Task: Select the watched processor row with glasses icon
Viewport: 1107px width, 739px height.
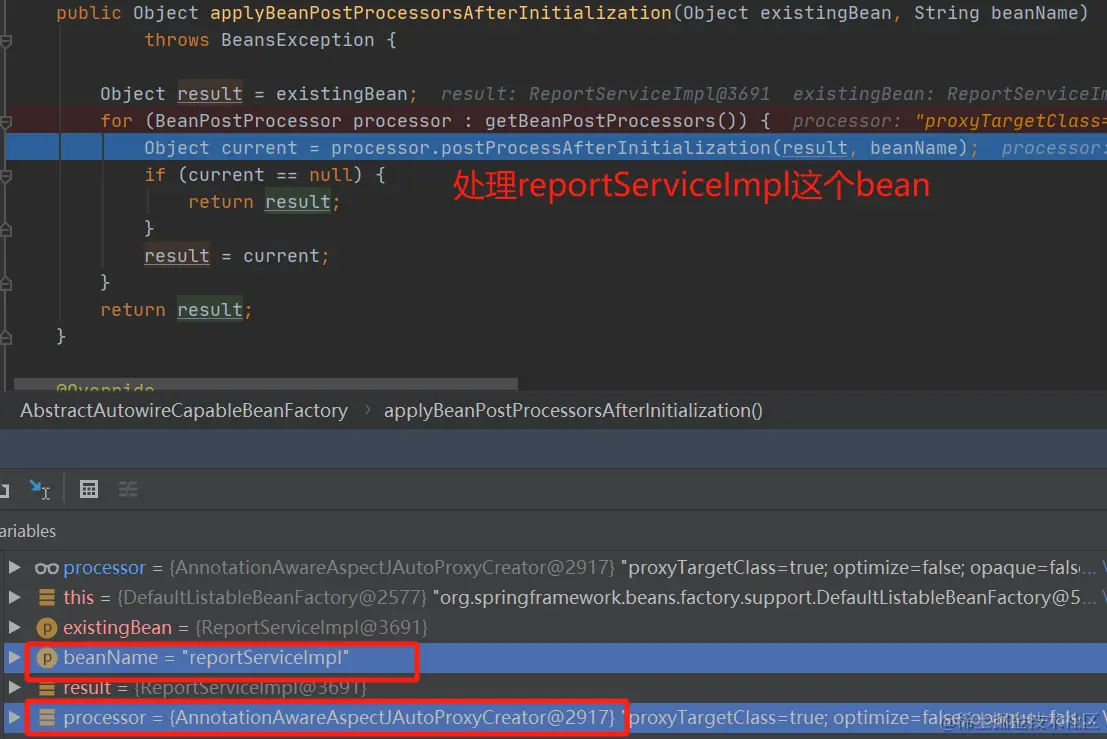Action: click(554, 567)
